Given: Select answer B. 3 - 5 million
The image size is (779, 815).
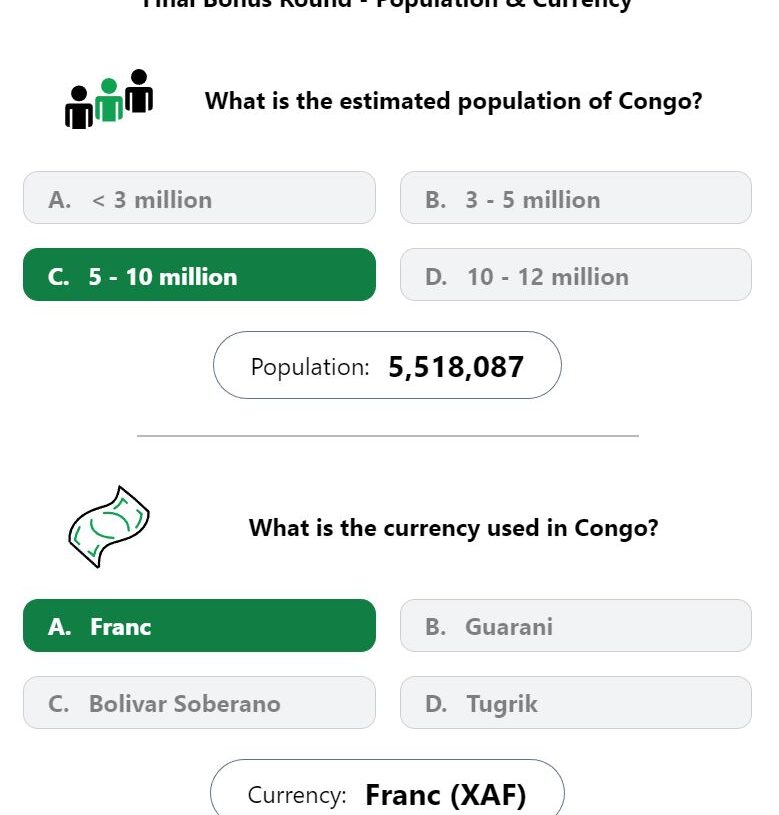Looking at the screenshot, I should click(575, 198).
